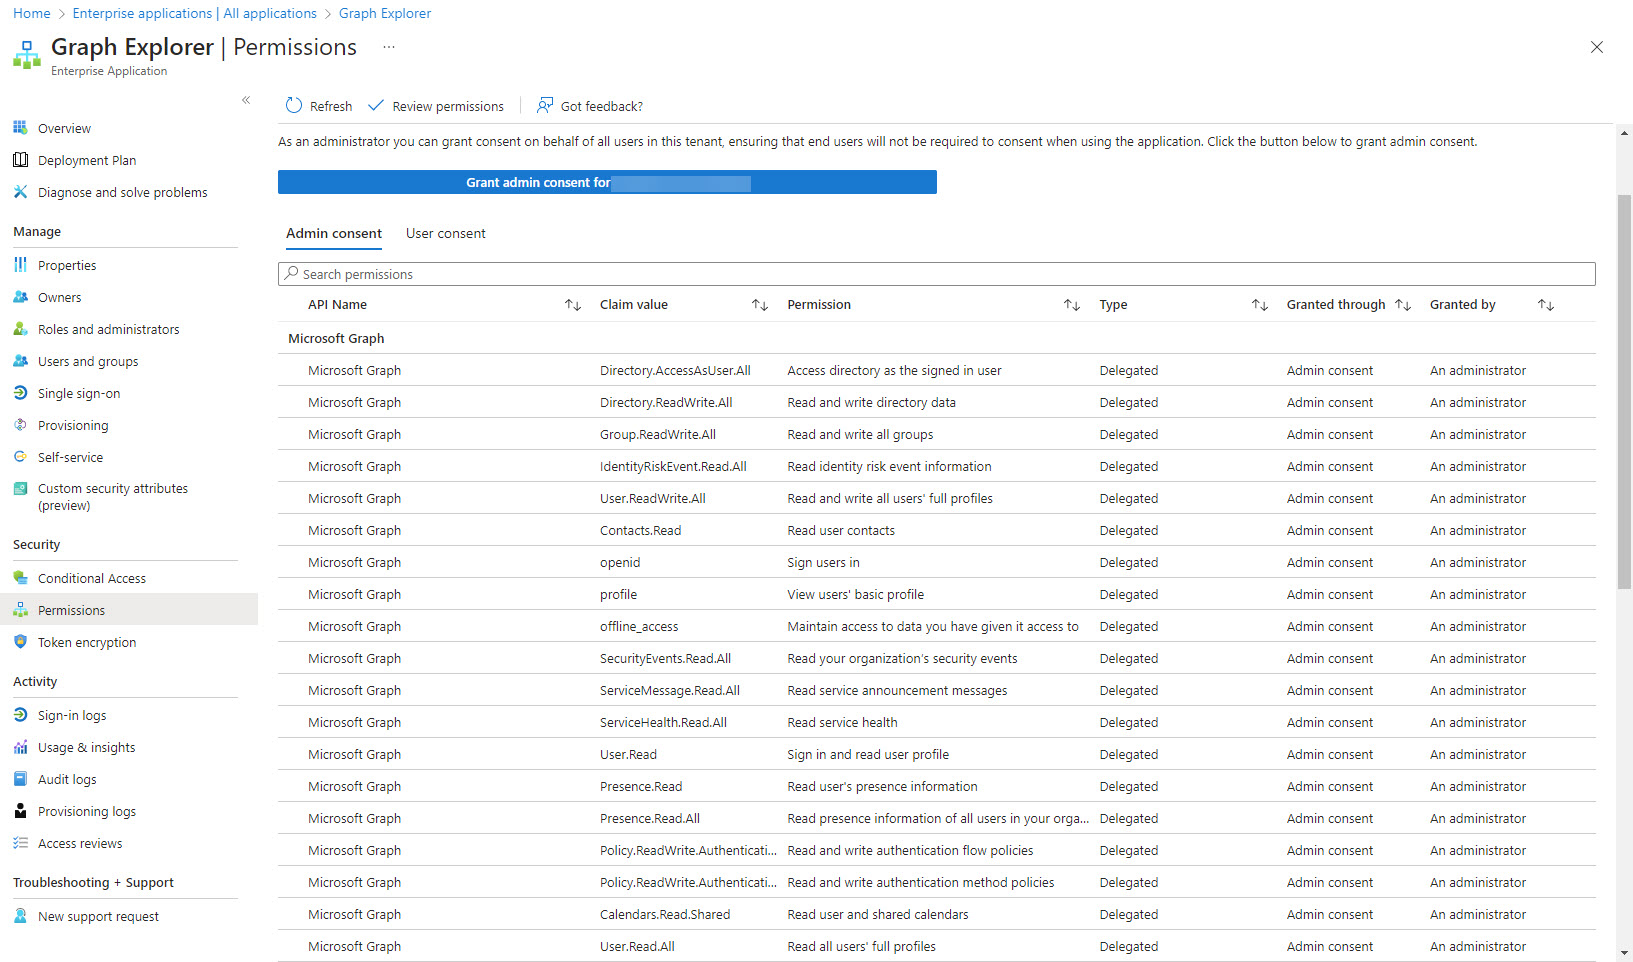Open the Permissions sidebar menu item

tap(129, 610)
